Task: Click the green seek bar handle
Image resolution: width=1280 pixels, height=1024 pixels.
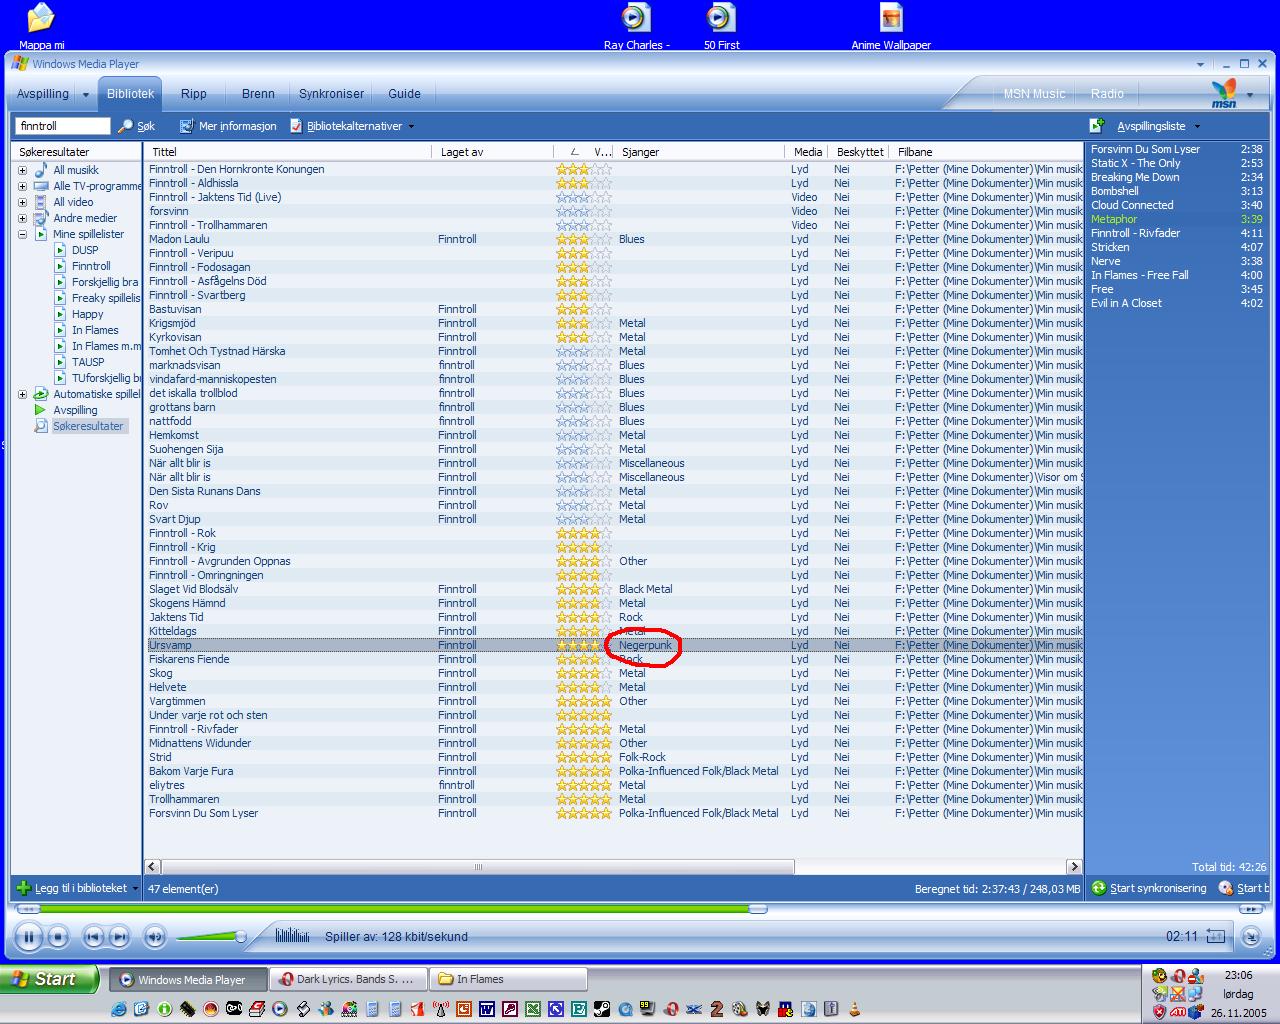Action: coord(758,909)
